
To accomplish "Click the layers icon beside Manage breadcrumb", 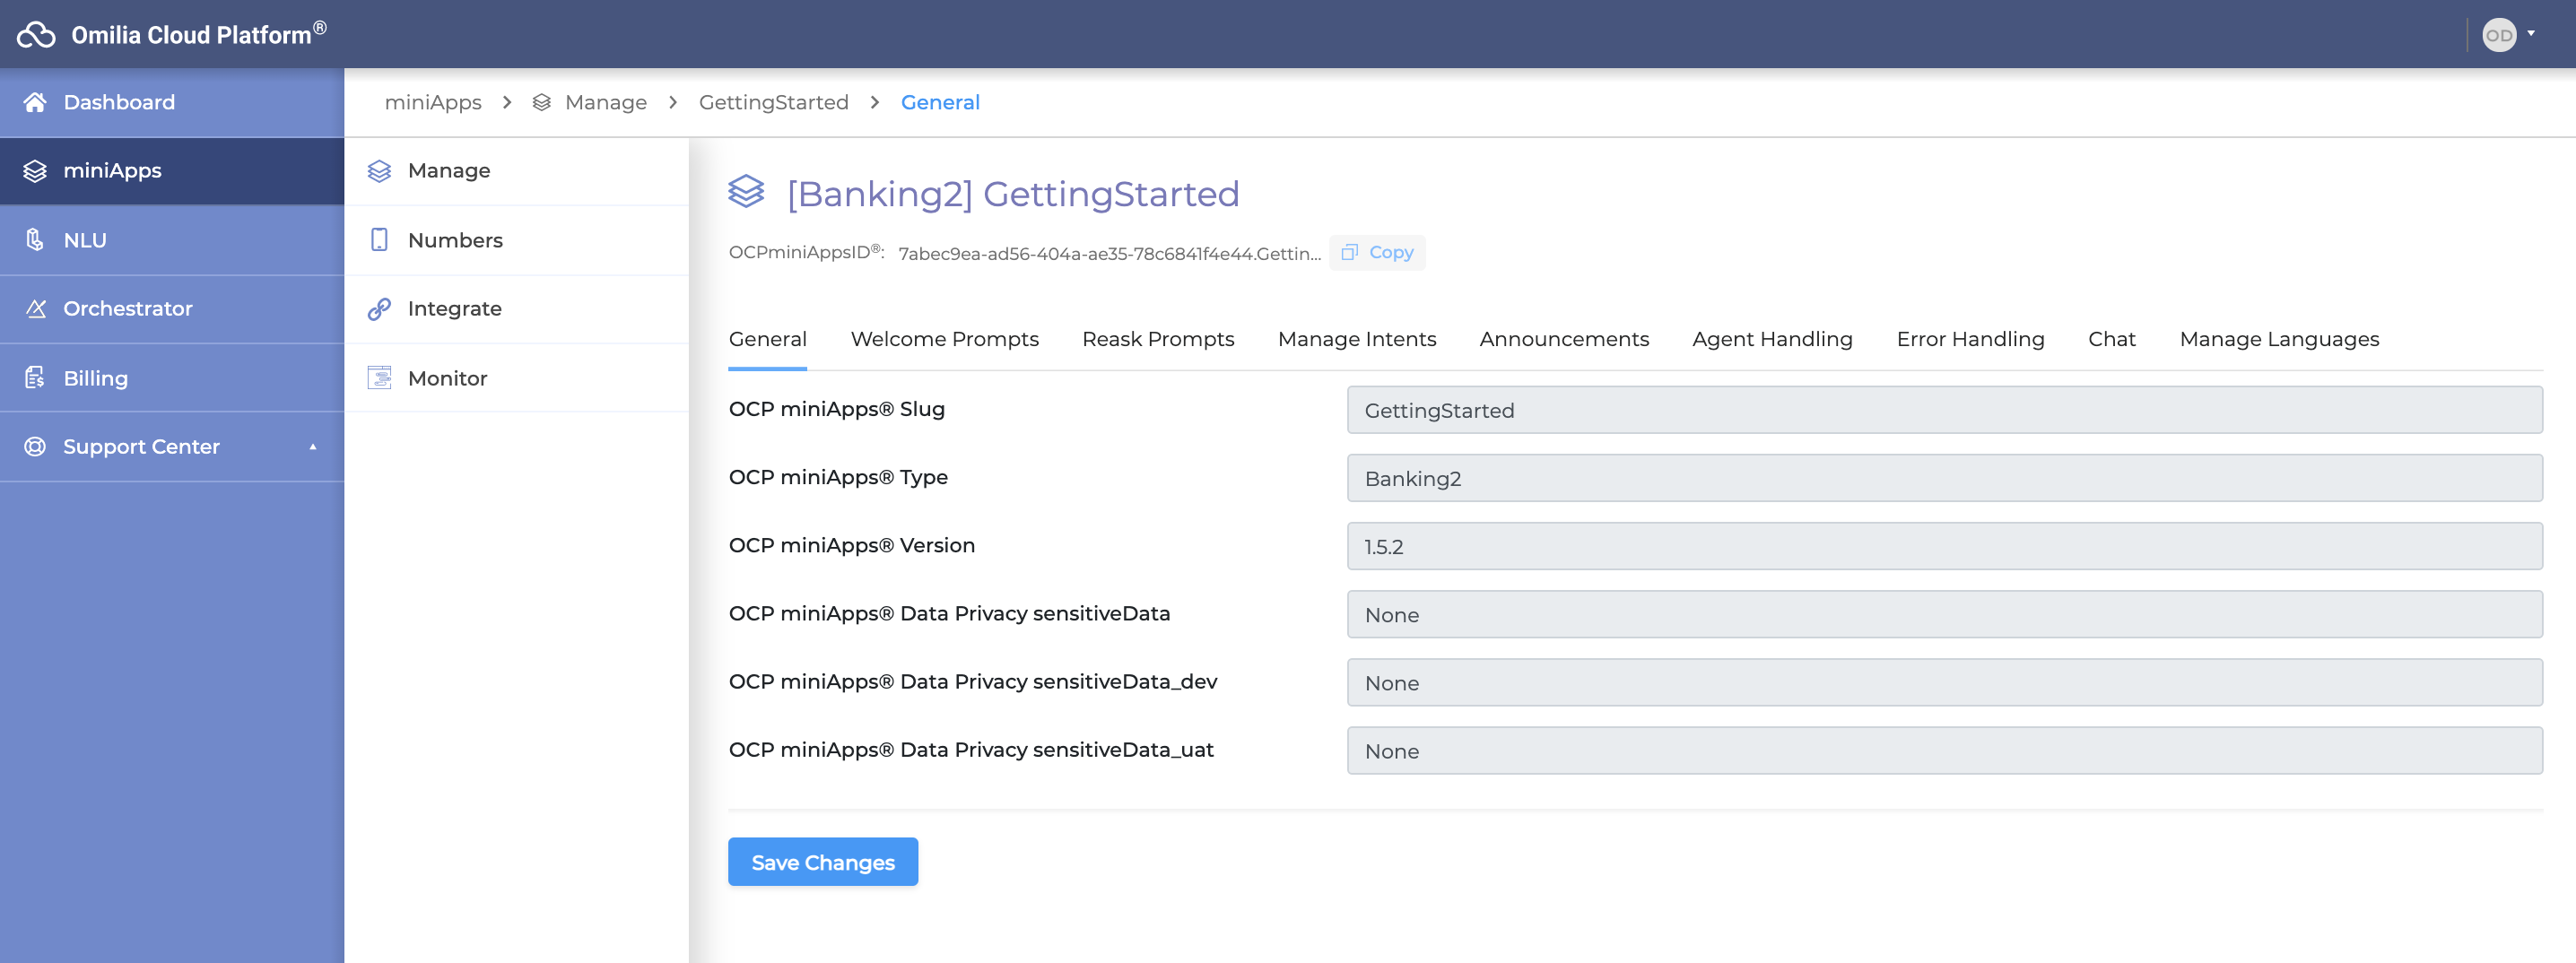I will click(x=541, y=102).
